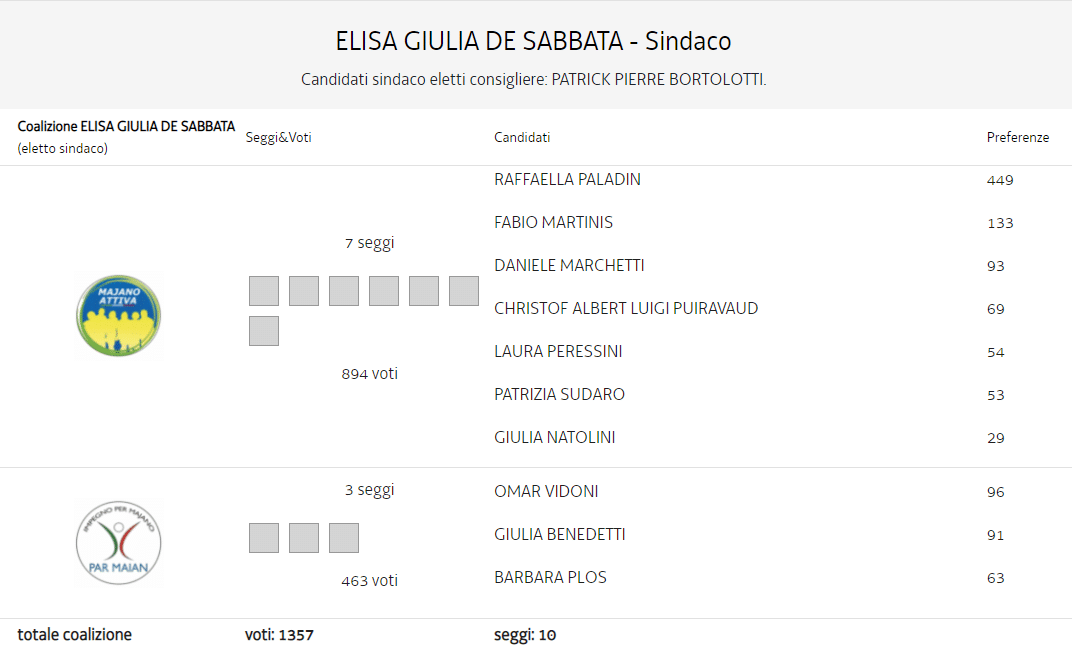Open Giulia Benedetti candidate entry

[559, 535]
